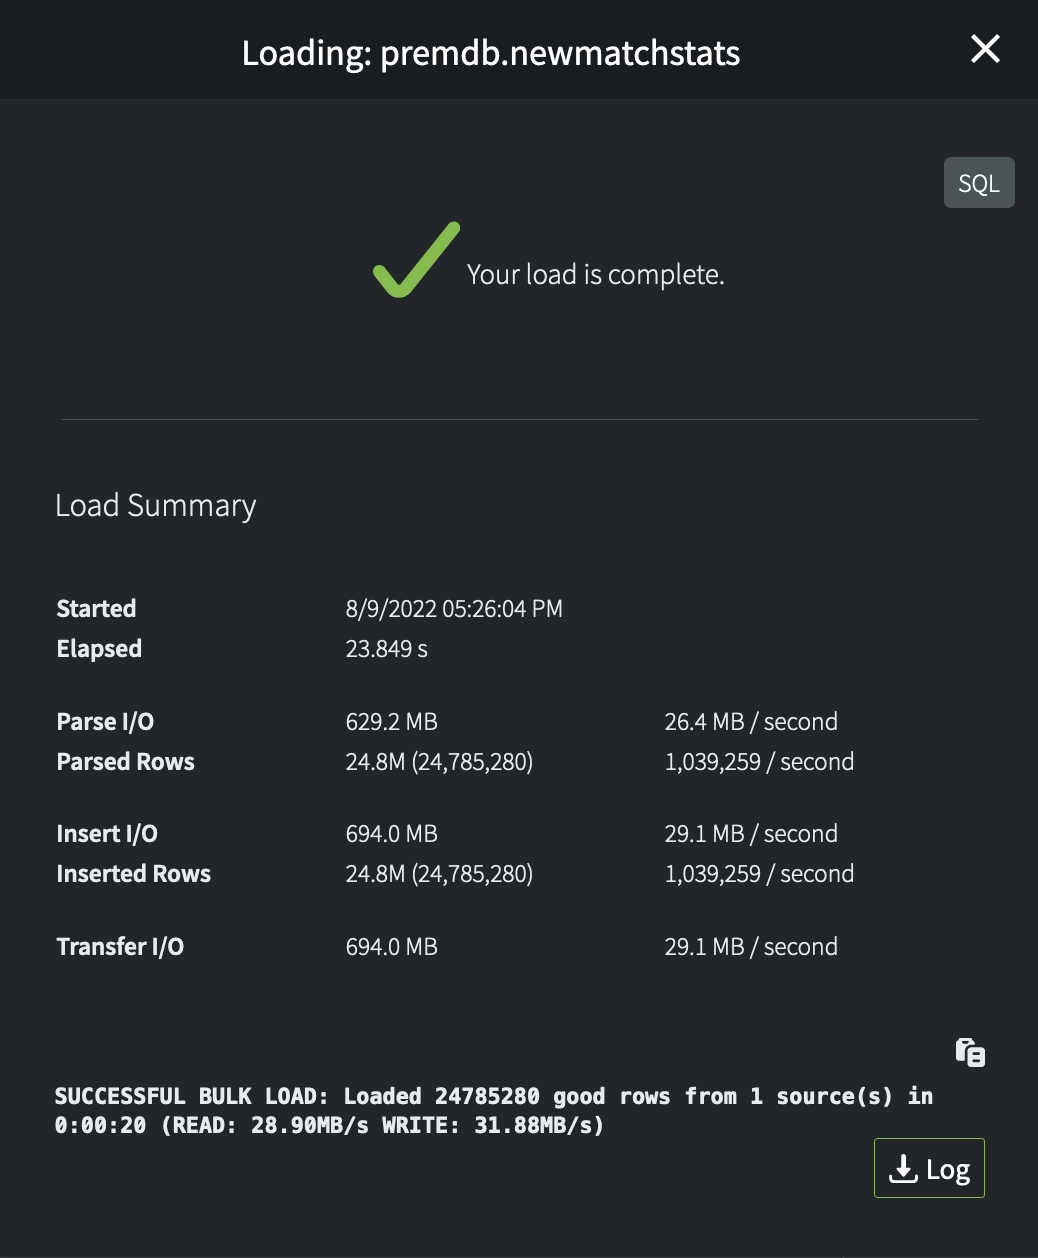Click the Insert I/O label
The width and height of the screenshot is (1038, 1258).
[x=107, y=834]
